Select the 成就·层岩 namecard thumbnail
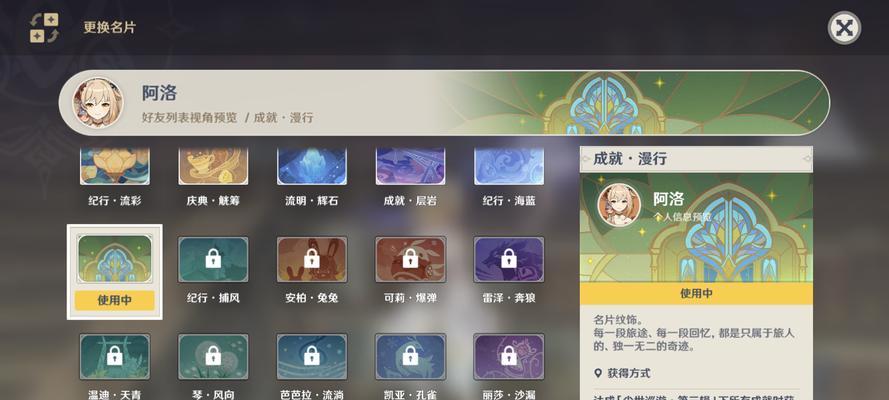This screenshot has width=889, height=400. coord(410,166)
